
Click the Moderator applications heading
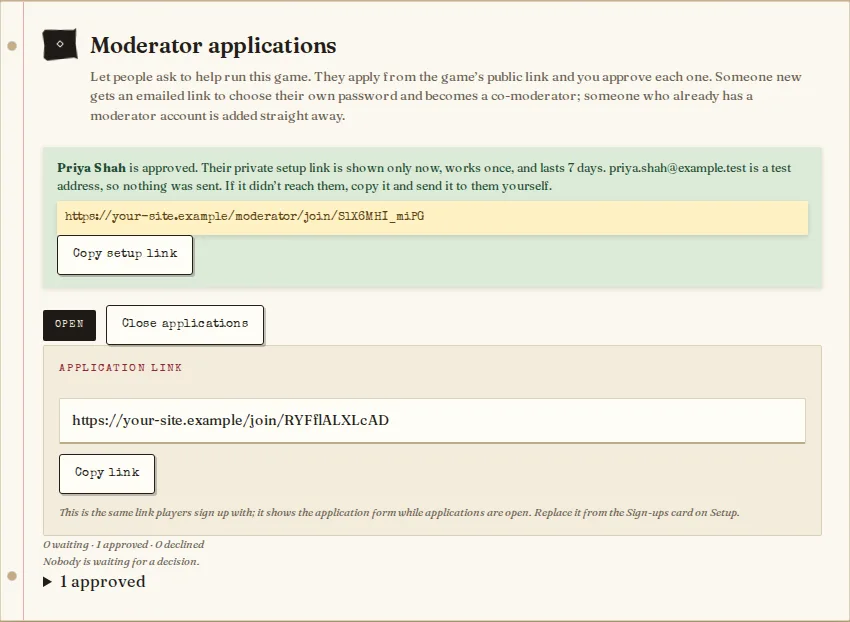213,45
